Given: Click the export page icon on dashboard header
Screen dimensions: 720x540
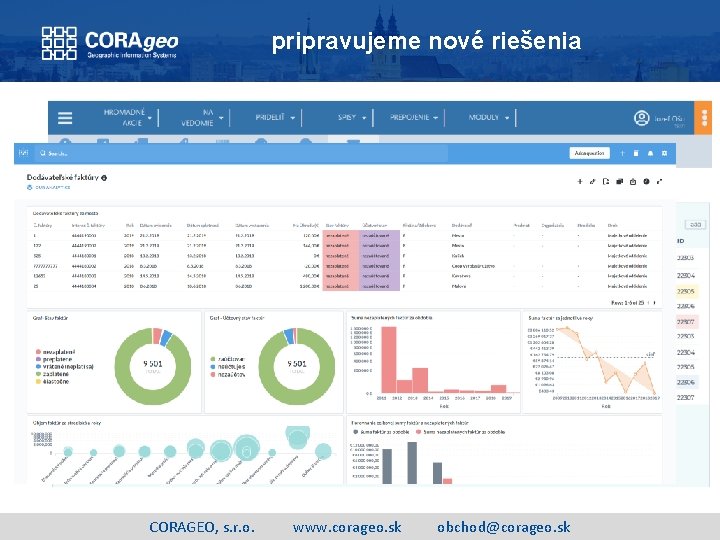Looking at the screenshot, I should click(x=606, y=181).
